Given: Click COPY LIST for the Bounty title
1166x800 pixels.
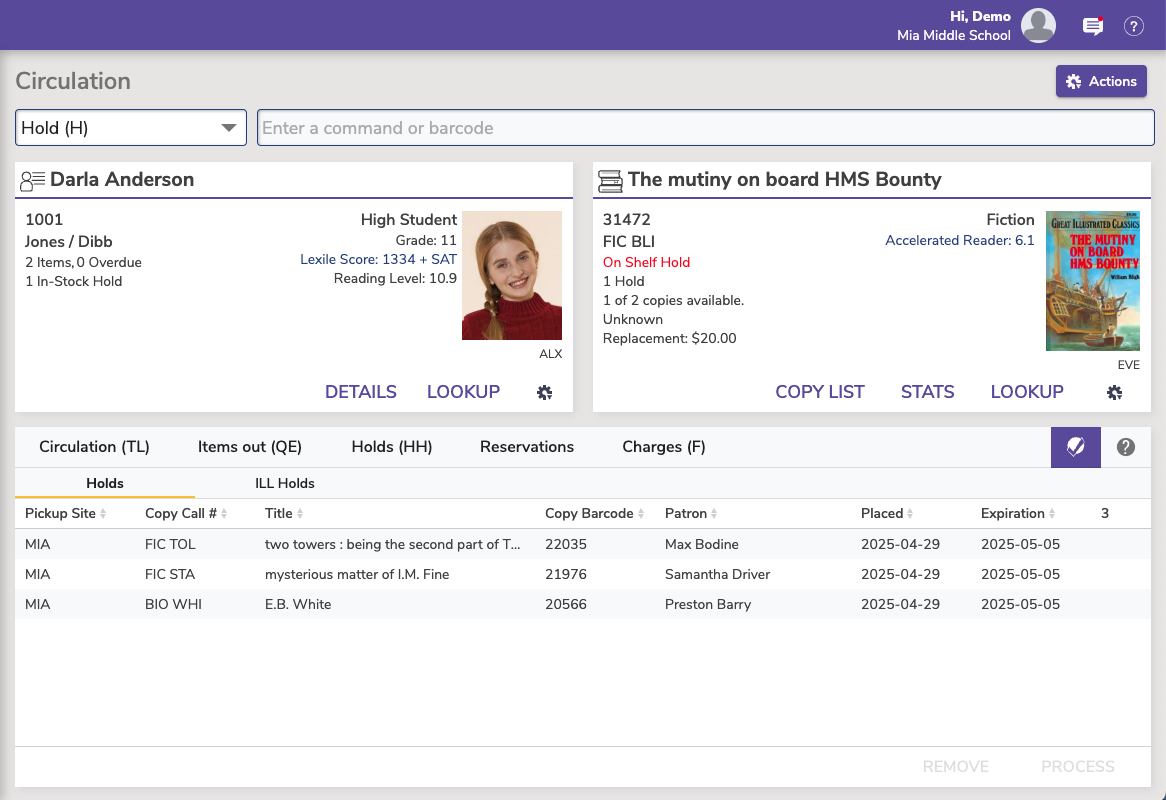Looking at the screenshot, I should point(820,392).
